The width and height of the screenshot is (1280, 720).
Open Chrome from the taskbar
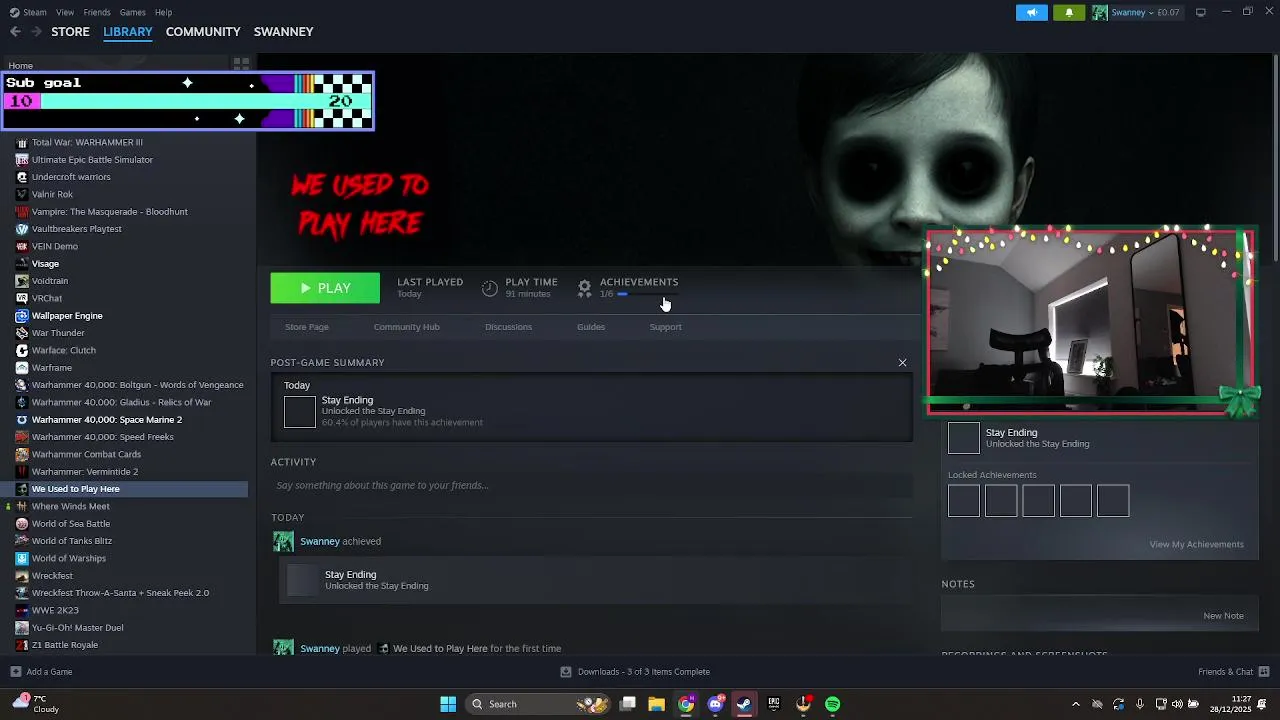tap(686, 704)
